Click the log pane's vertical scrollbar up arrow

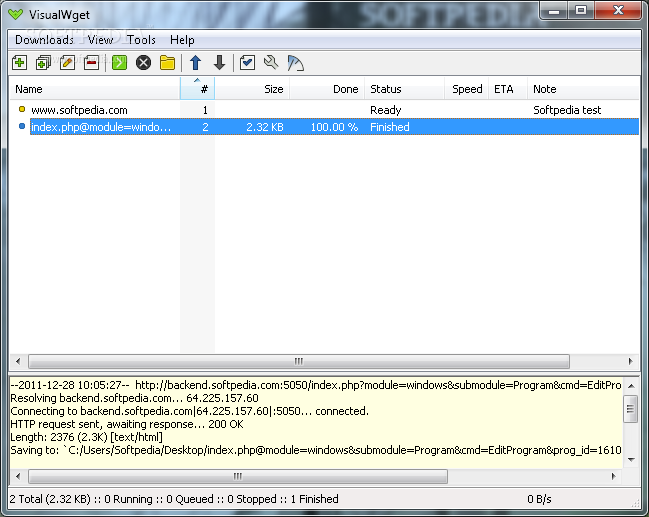click(631, 386)
